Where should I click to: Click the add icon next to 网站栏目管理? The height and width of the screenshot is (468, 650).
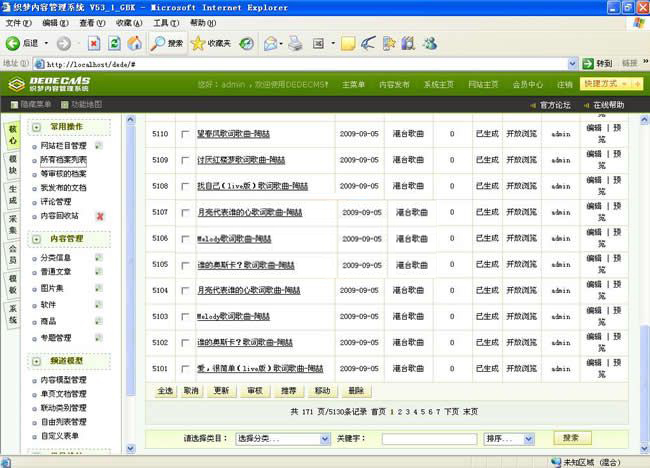98,146
